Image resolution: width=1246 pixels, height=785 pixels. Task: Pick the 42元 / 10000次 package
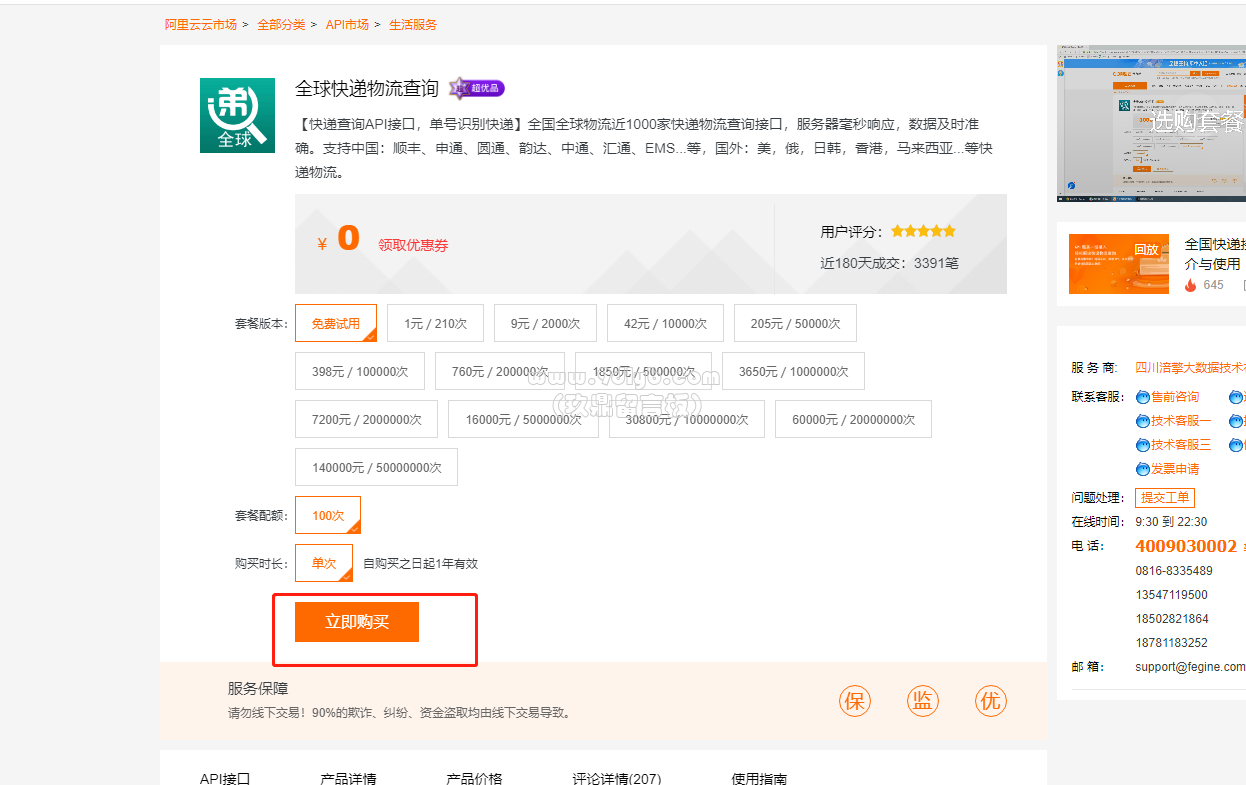click(x=665, y=323)
